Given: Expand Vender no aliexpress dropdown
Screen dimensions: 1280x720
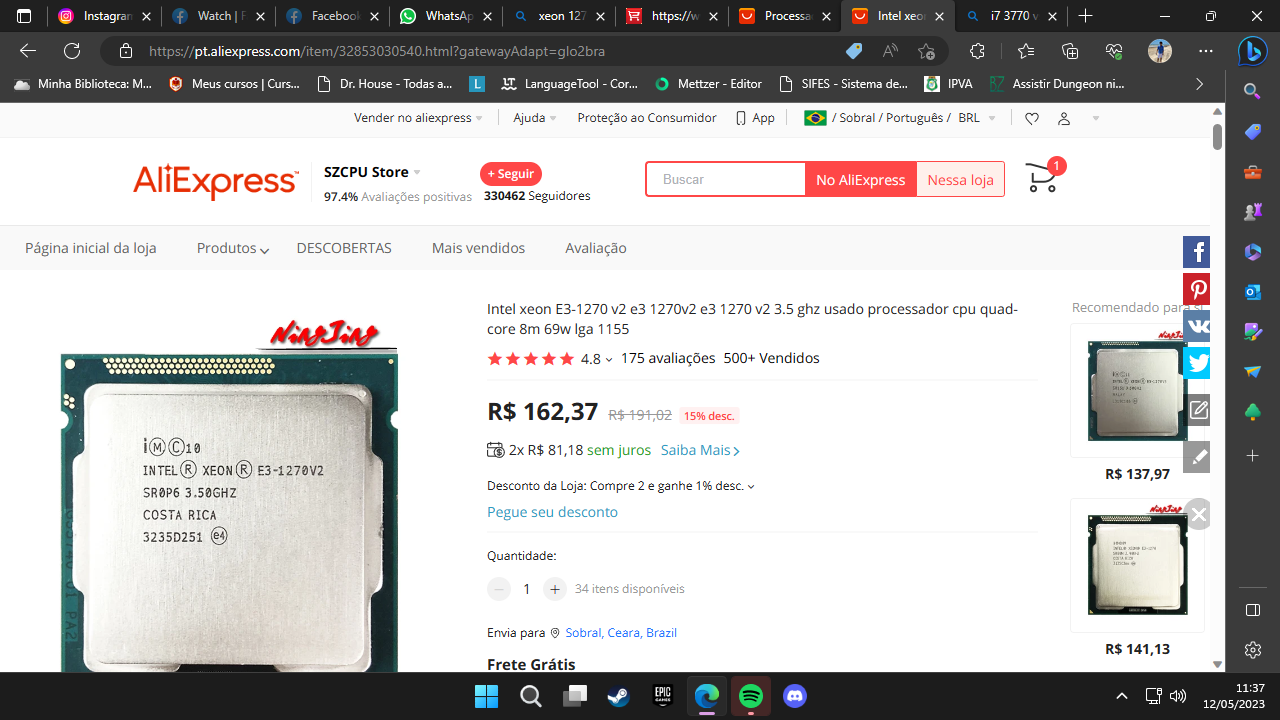Looking at the screenshot, I should coord(418,118).
